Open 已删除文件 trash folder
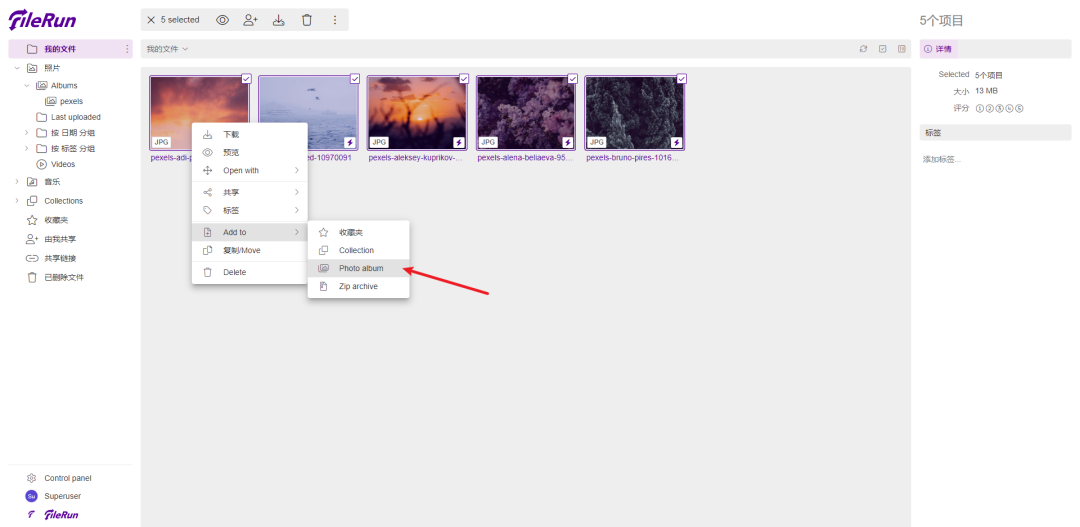This screenshot has height=527, width=1080. point(63,278)
